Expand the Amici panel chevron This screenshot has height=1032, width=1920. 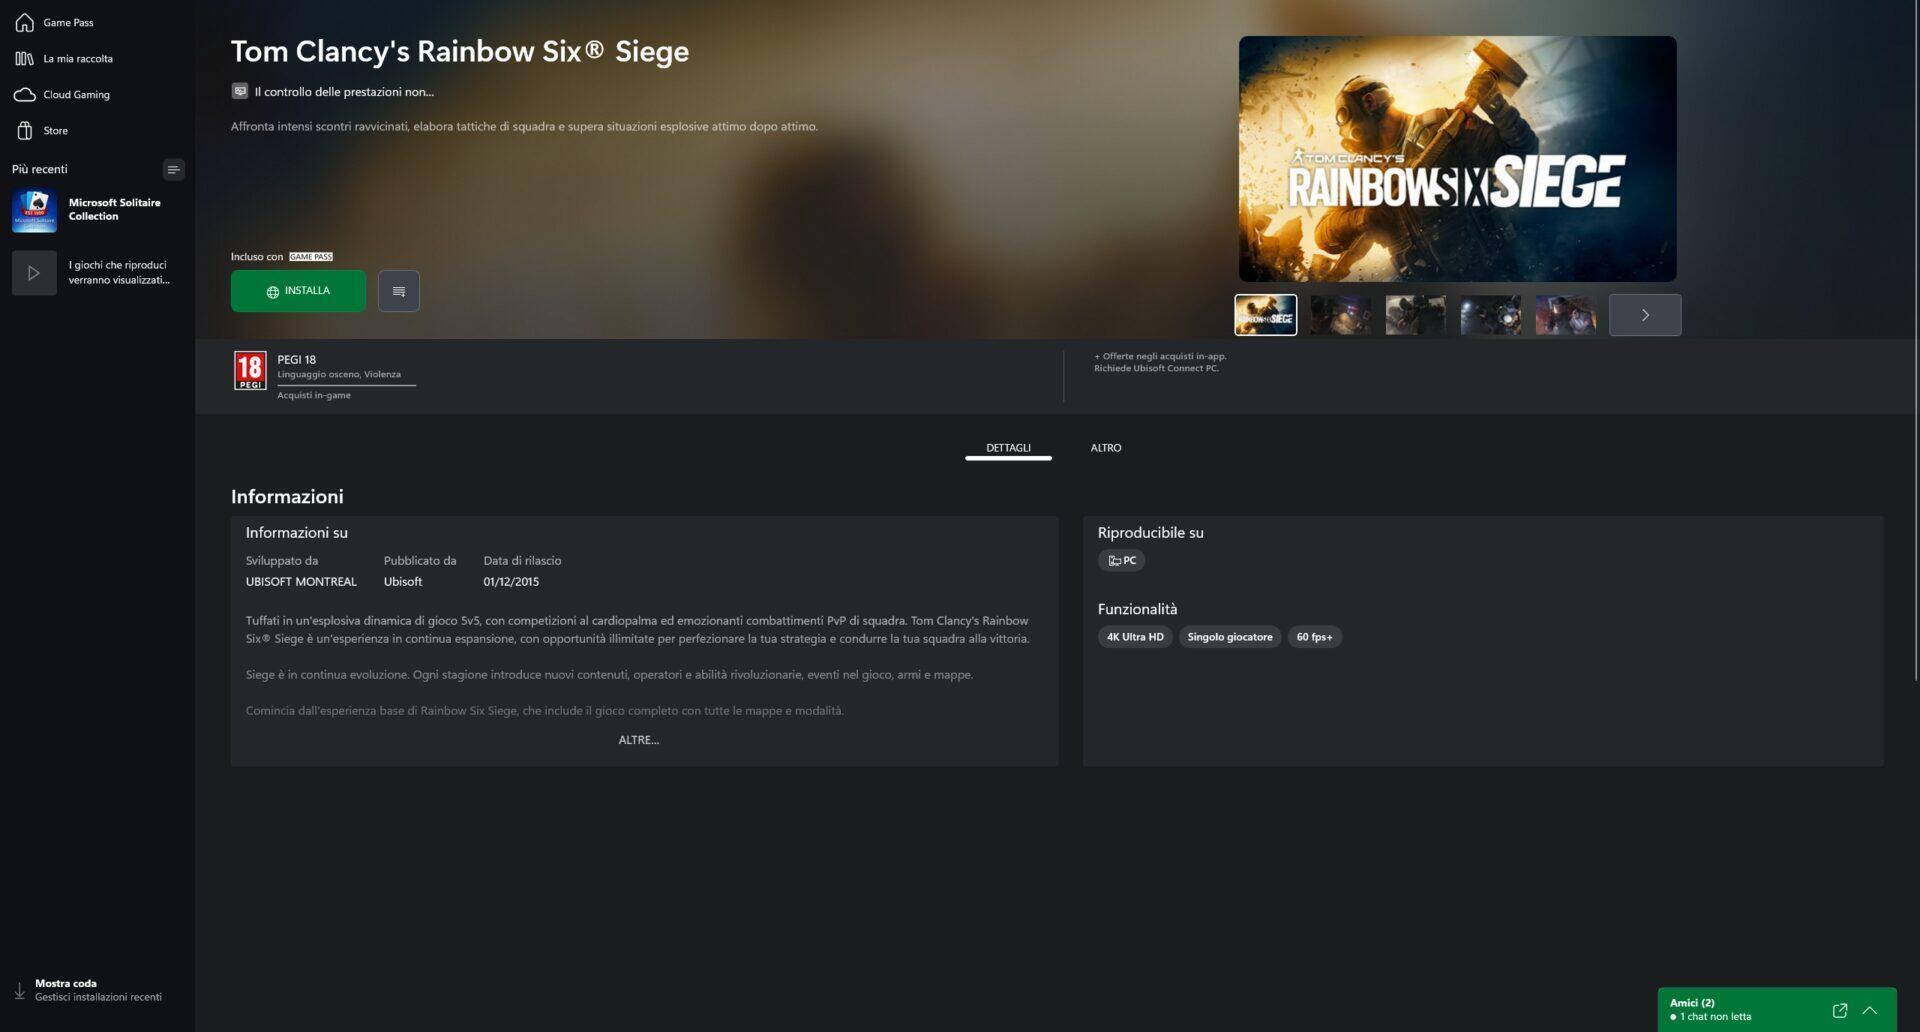(x=1870, y=1010)
